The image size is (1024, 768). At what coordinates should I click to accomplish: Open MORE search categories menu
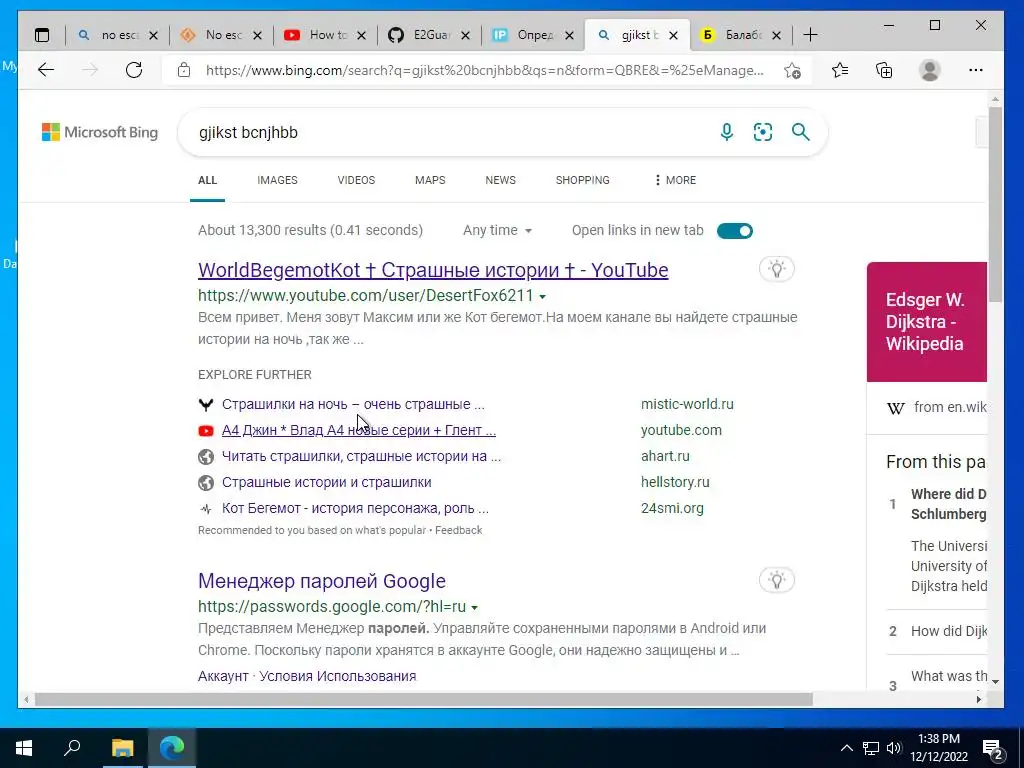tap(675, 180)
